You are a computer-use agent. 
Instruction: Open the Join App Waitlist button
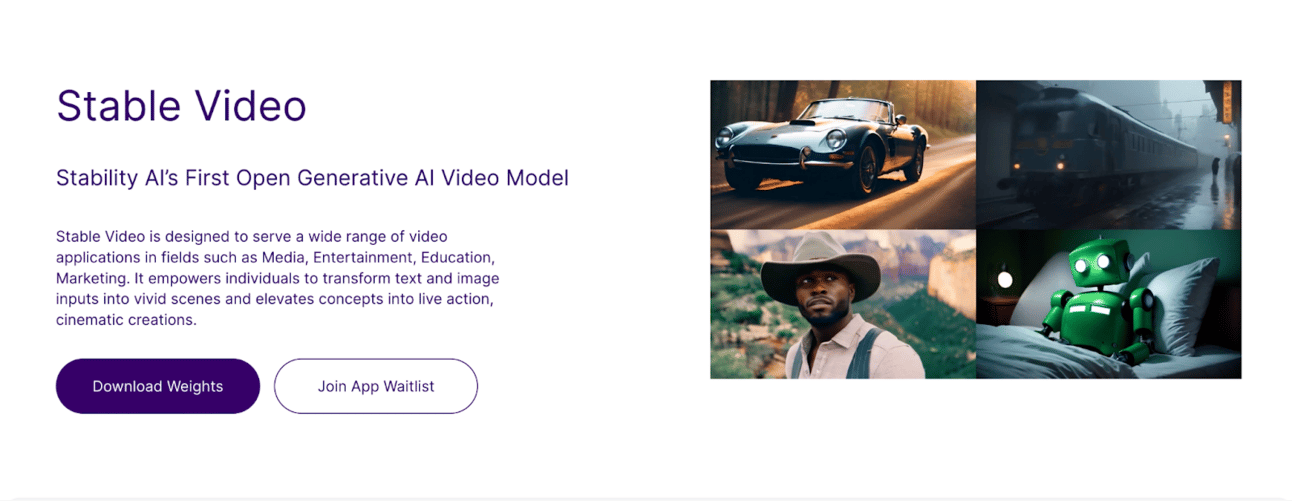pyautogui.click(x=376, y=386)
